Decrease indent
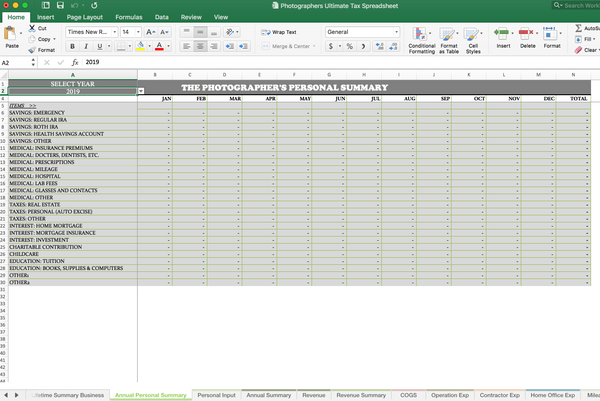600x401 pixels. [230, 46]
